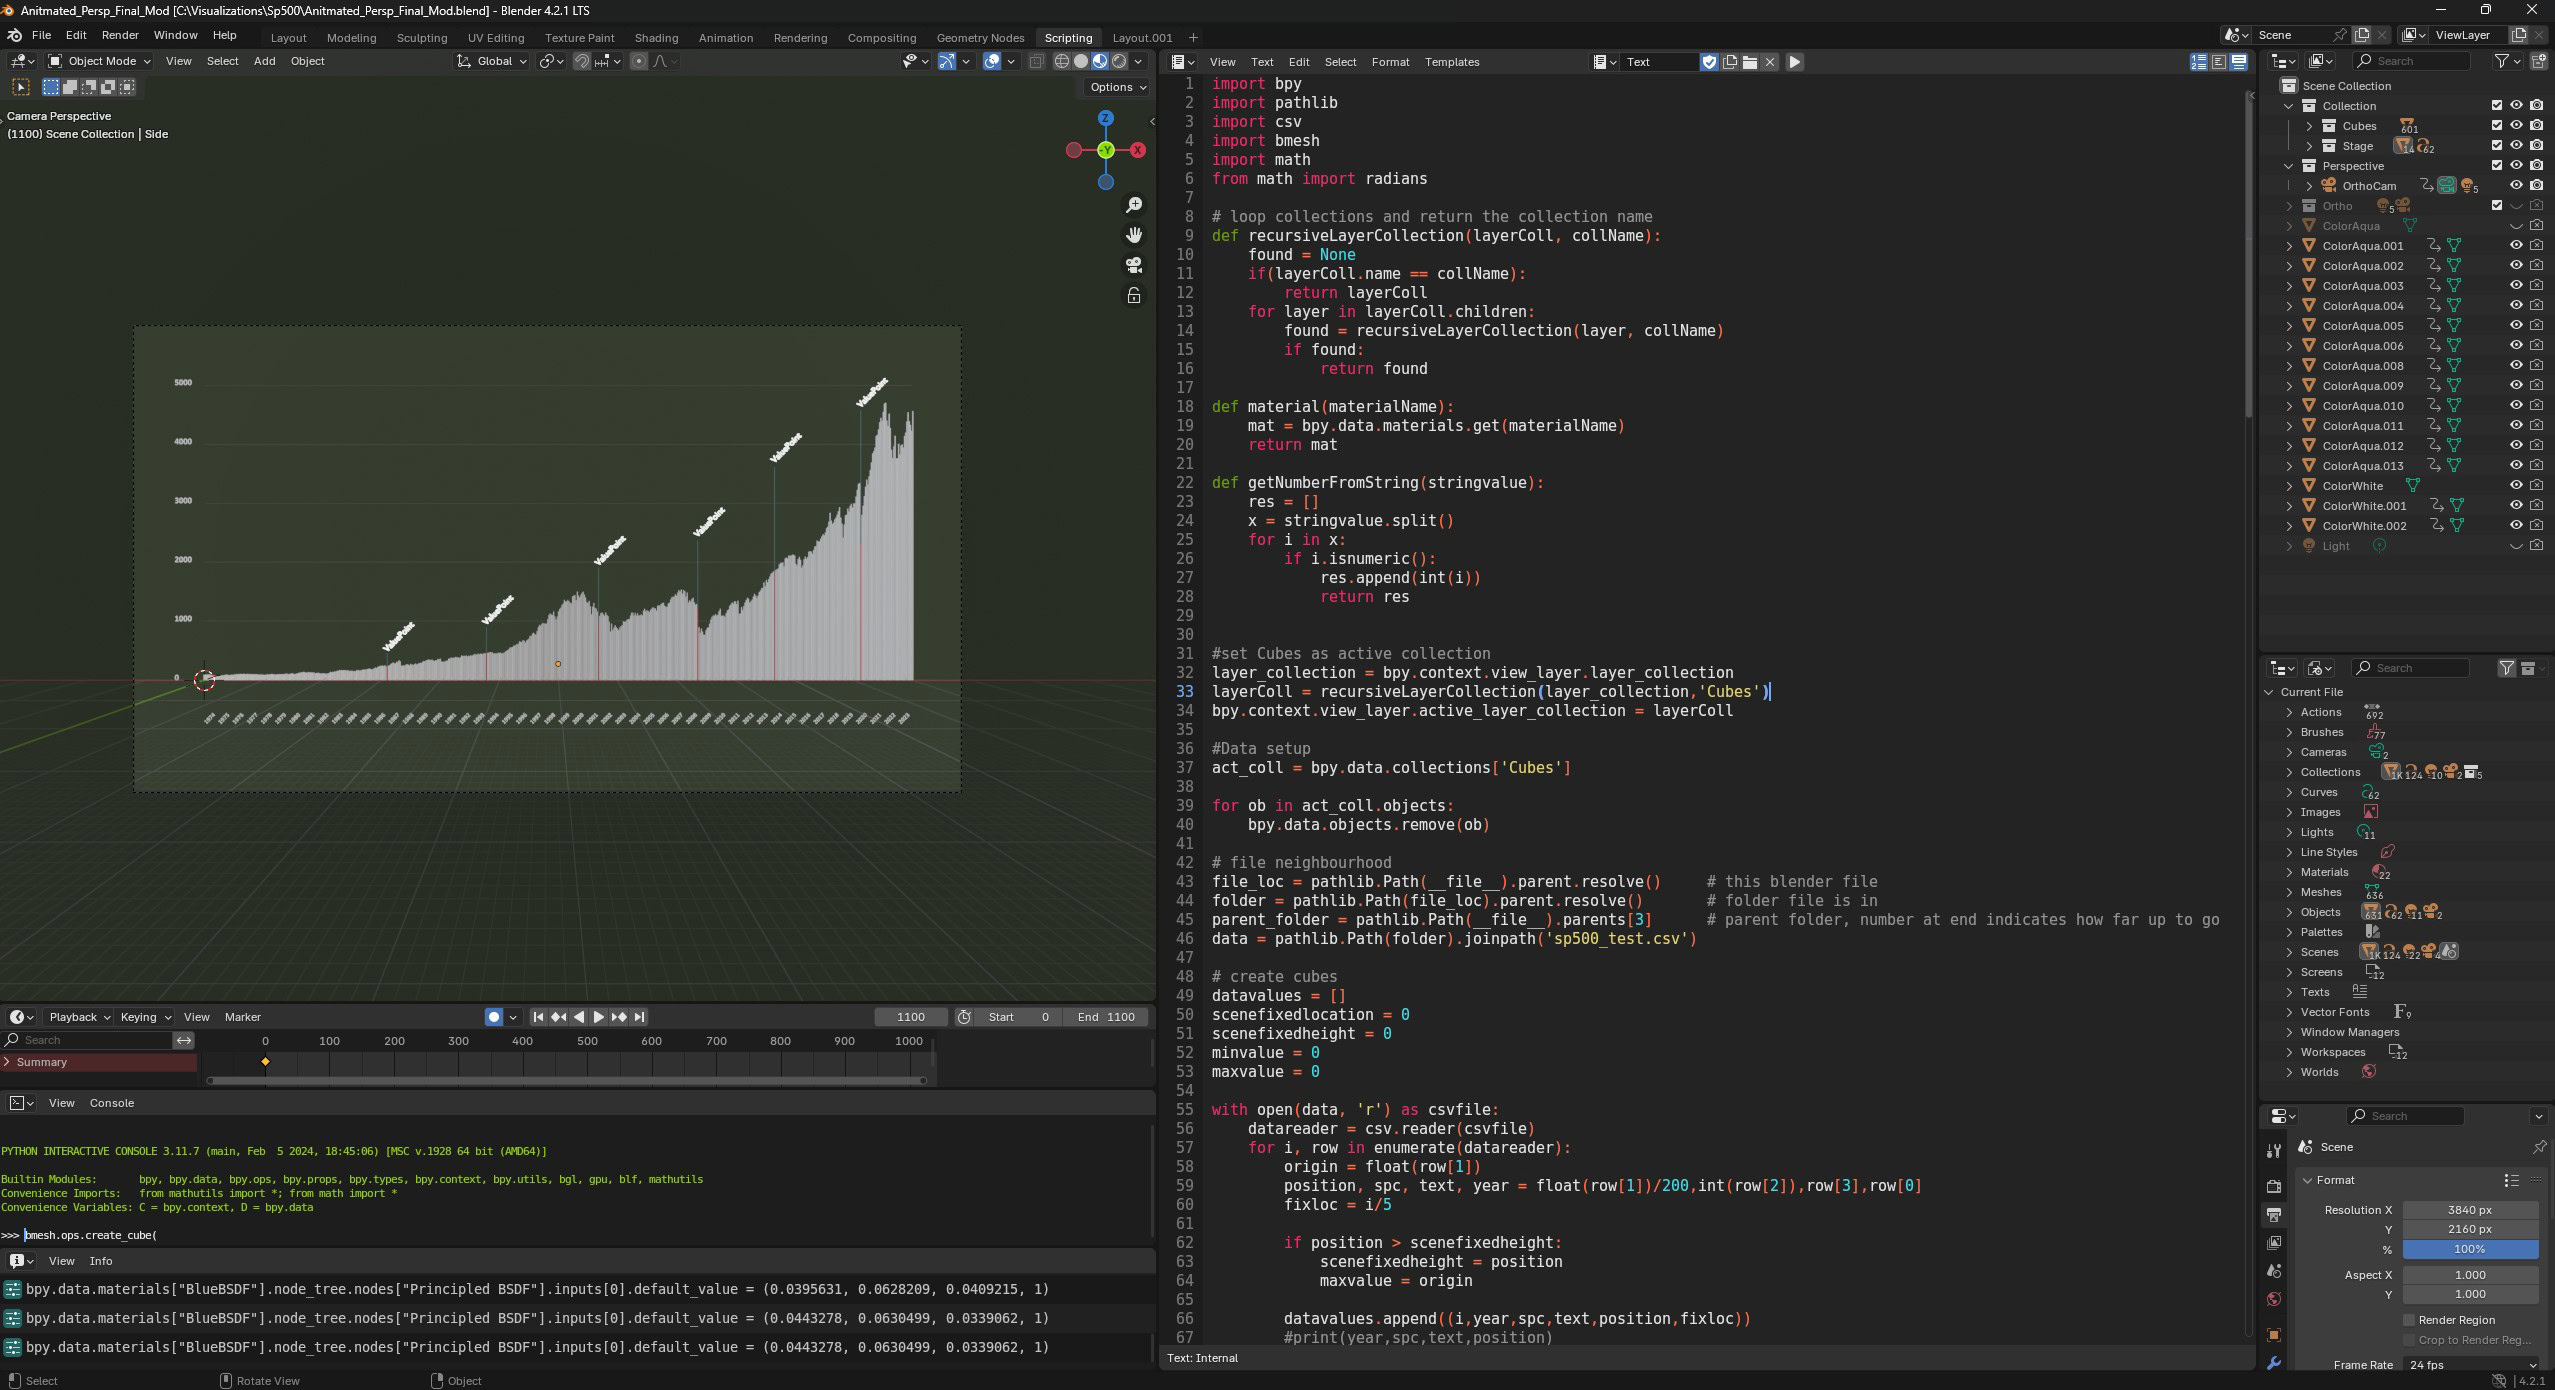Exclude Stage collection via its checkbox
The height and width of the screenshot is (1390, 2555).
pyautogui.click(x=2497, y=146)
